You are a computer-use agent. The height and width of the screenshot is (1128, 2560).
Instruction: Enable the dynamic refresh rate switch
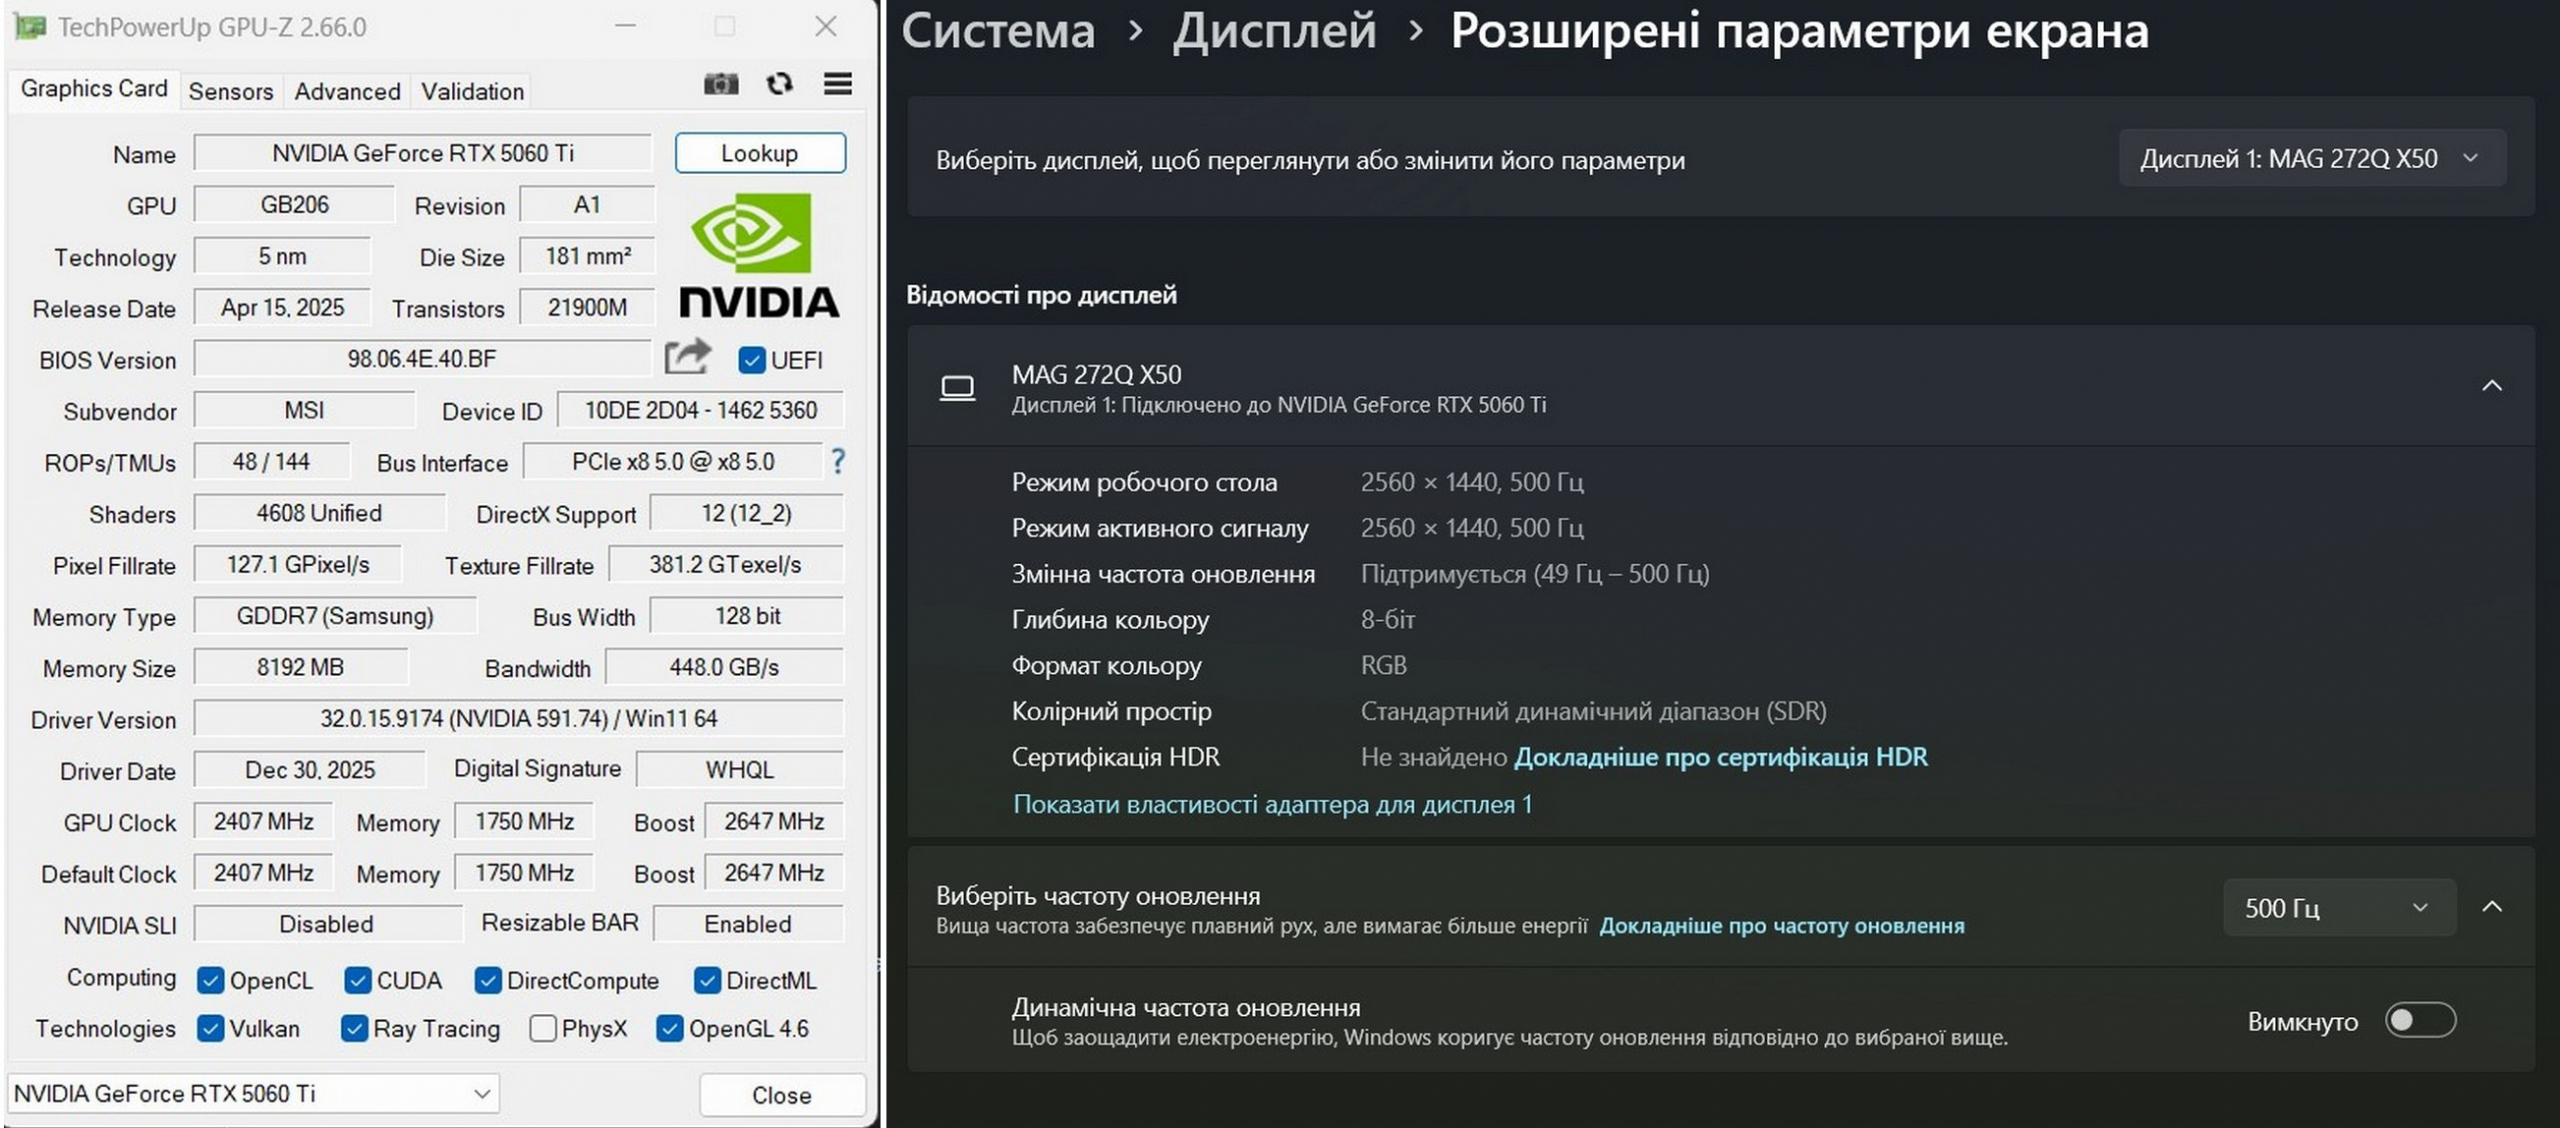click(2419, 1020)
